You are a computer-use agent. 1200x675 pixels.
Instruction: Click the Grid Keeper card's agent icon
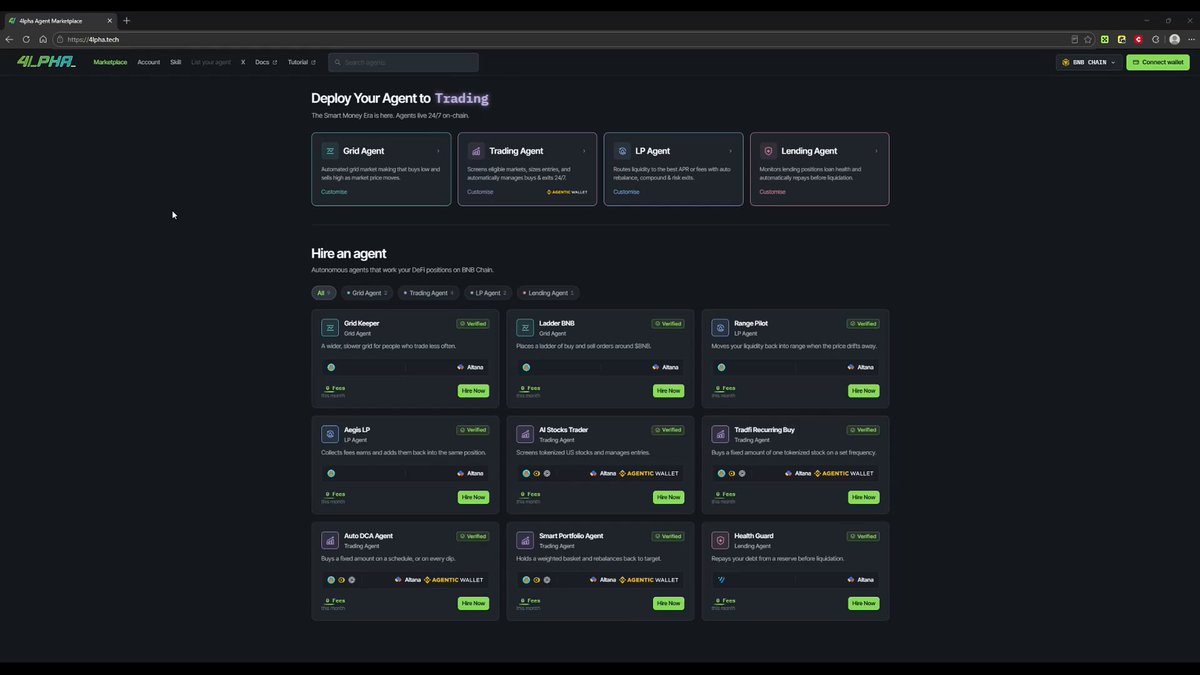(330, 328)
